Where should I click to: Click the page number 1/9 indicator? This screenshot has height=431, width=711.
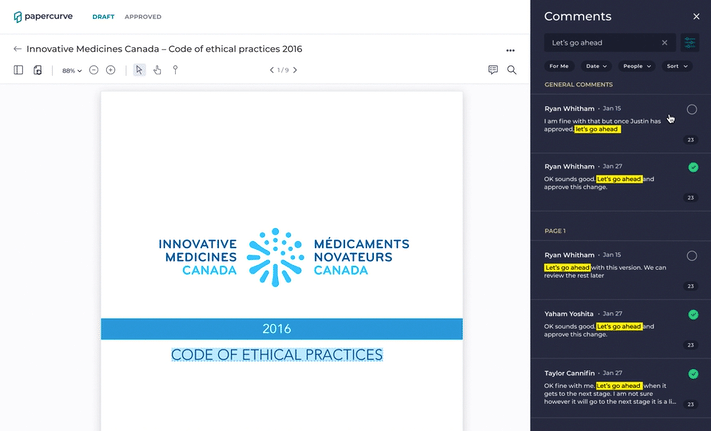pyautogui.click(x=283, y=70)
